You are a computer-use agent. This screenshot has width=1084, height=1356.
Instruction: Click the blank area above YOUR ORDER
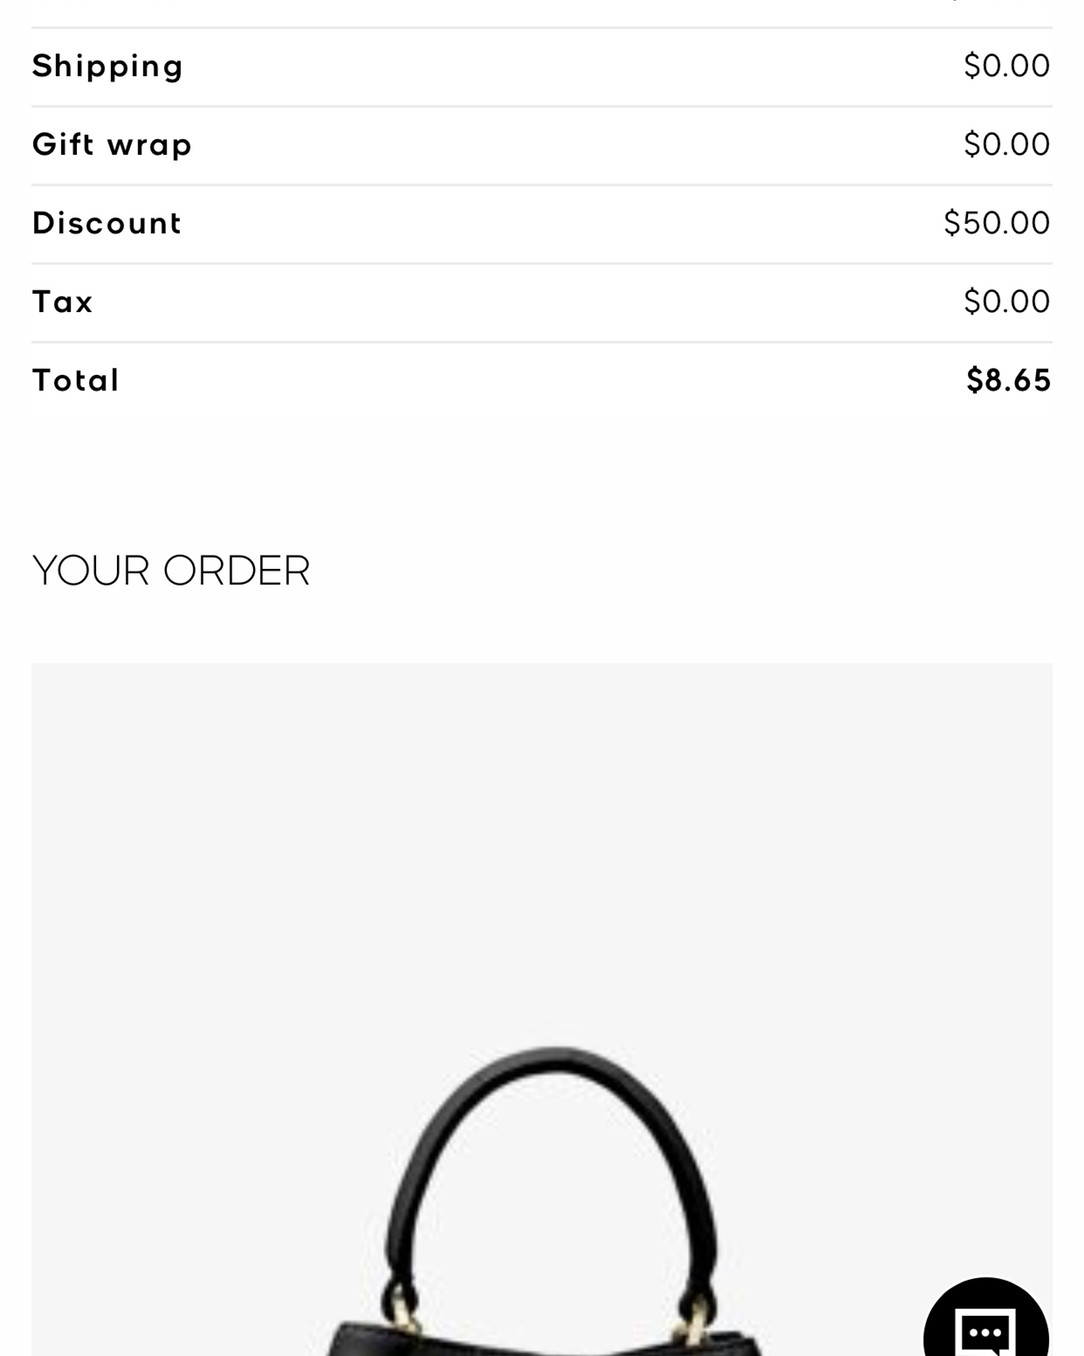(x=542, y=480)
